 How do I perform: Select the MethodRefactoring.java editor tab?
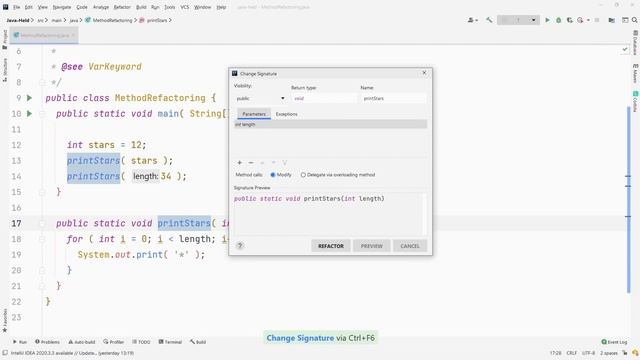(44, 36)
